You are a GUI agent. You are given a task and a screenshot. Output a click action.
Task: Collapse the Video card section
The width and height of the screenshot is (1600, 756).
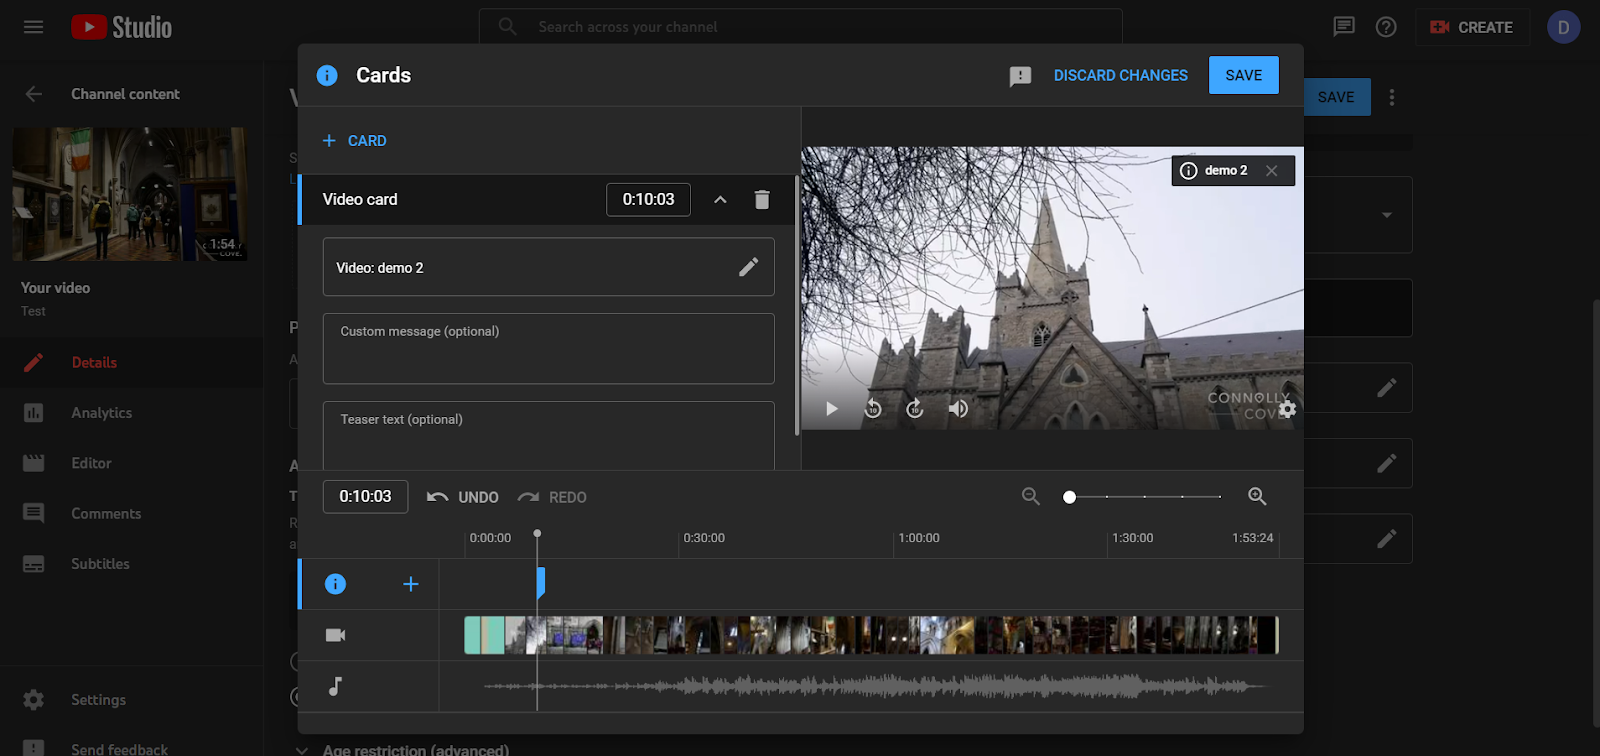[720, 200]
